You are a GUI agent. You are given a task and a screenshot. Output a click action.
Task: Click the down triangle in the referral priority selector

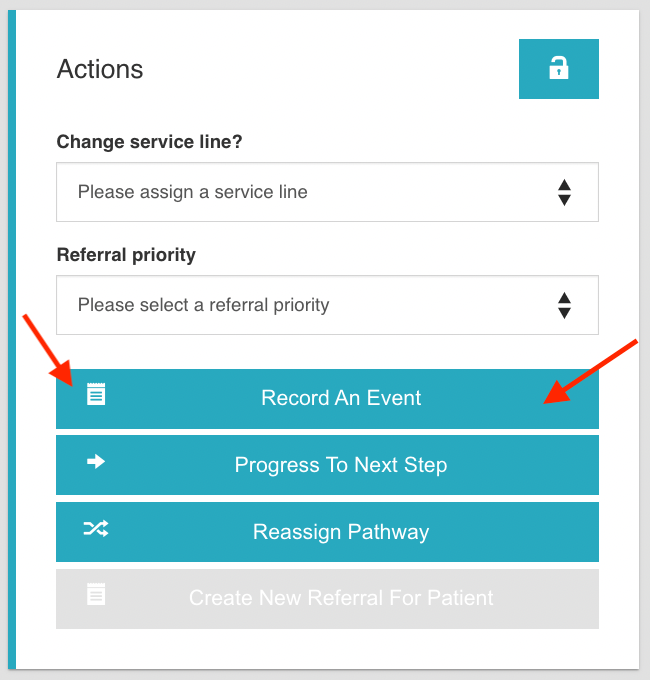click(x=564, y=313)
